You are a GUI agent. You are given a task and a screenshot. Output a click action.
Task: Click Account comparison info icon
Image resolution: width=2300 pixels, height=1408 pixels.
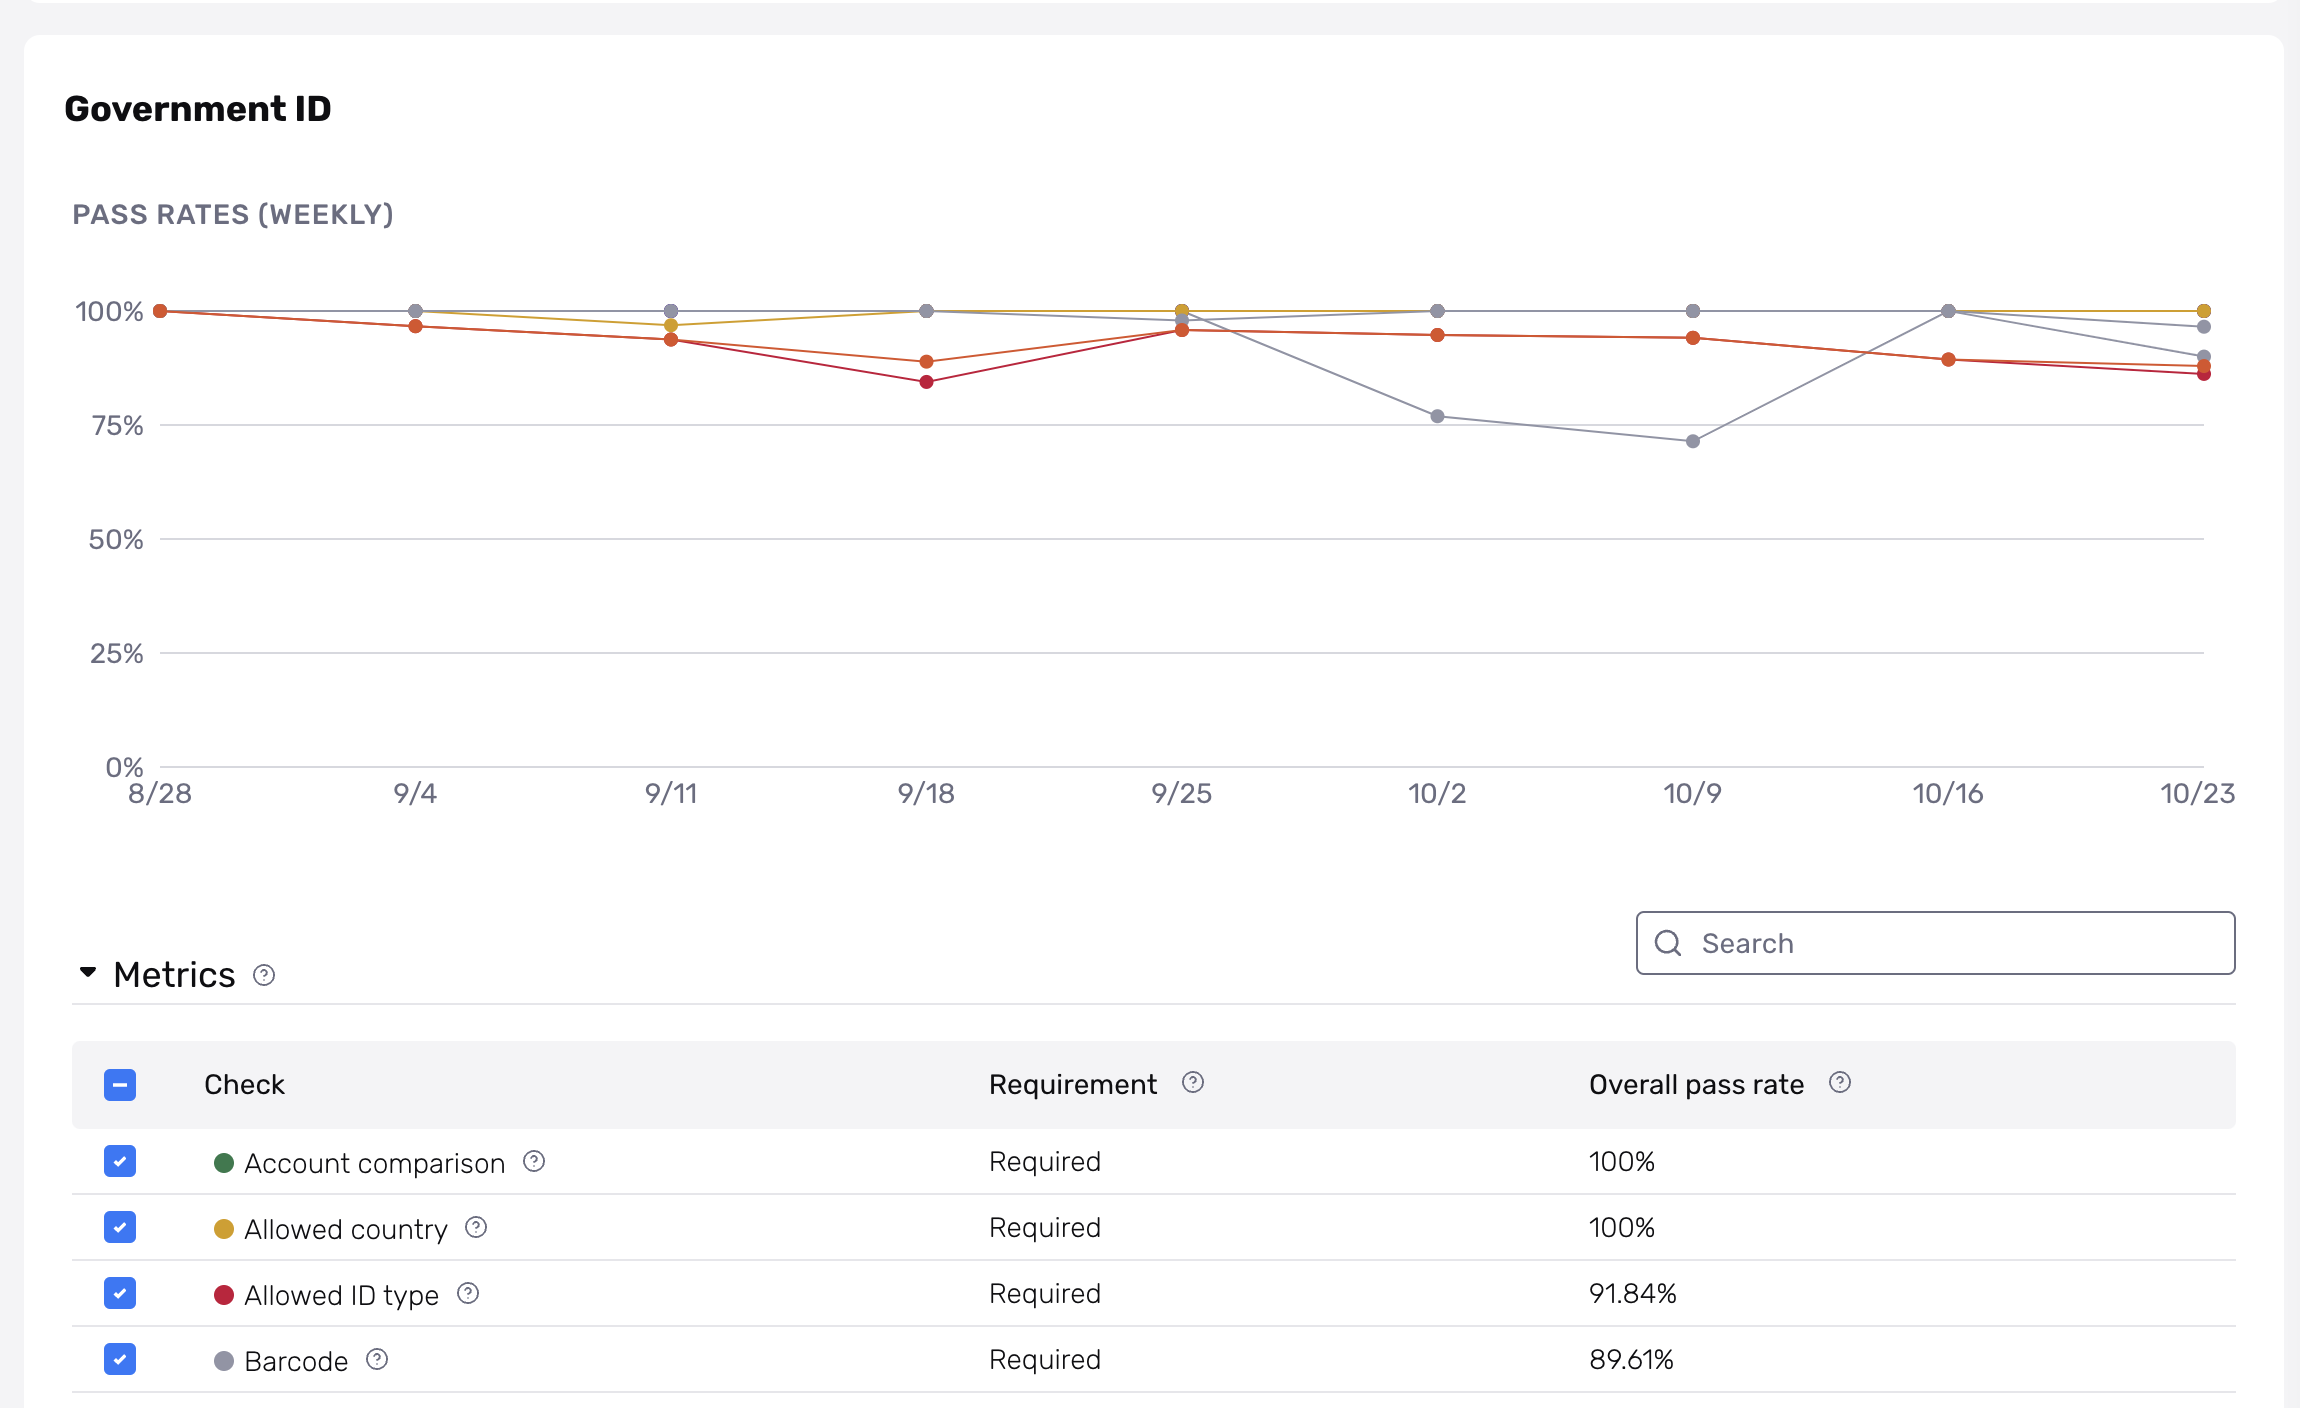point(534,1161)
